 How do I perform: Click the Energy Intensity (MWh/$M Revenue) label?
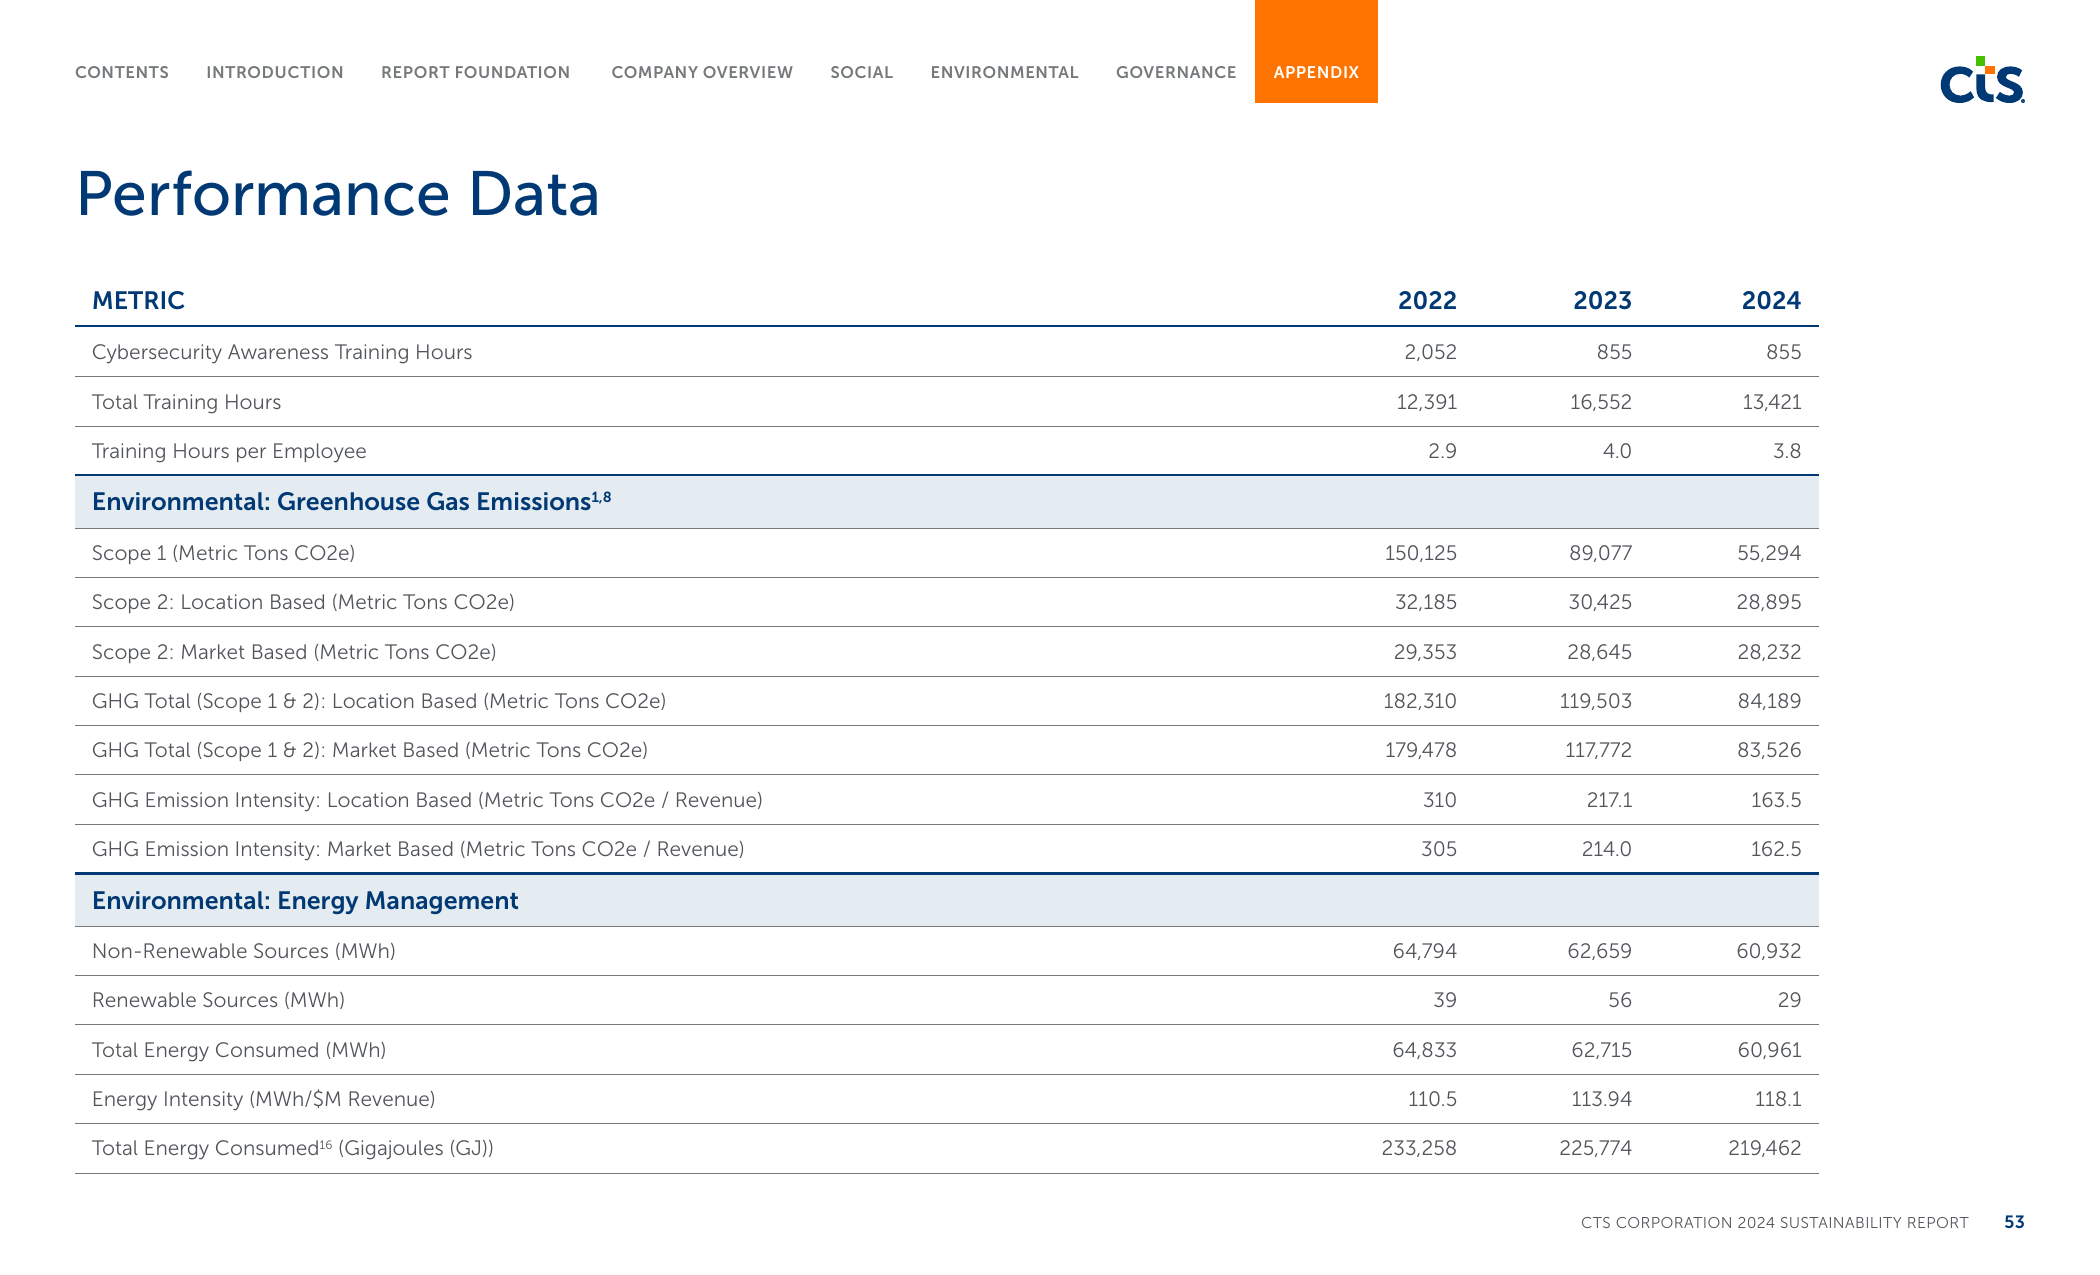[x=264, y=1099]
